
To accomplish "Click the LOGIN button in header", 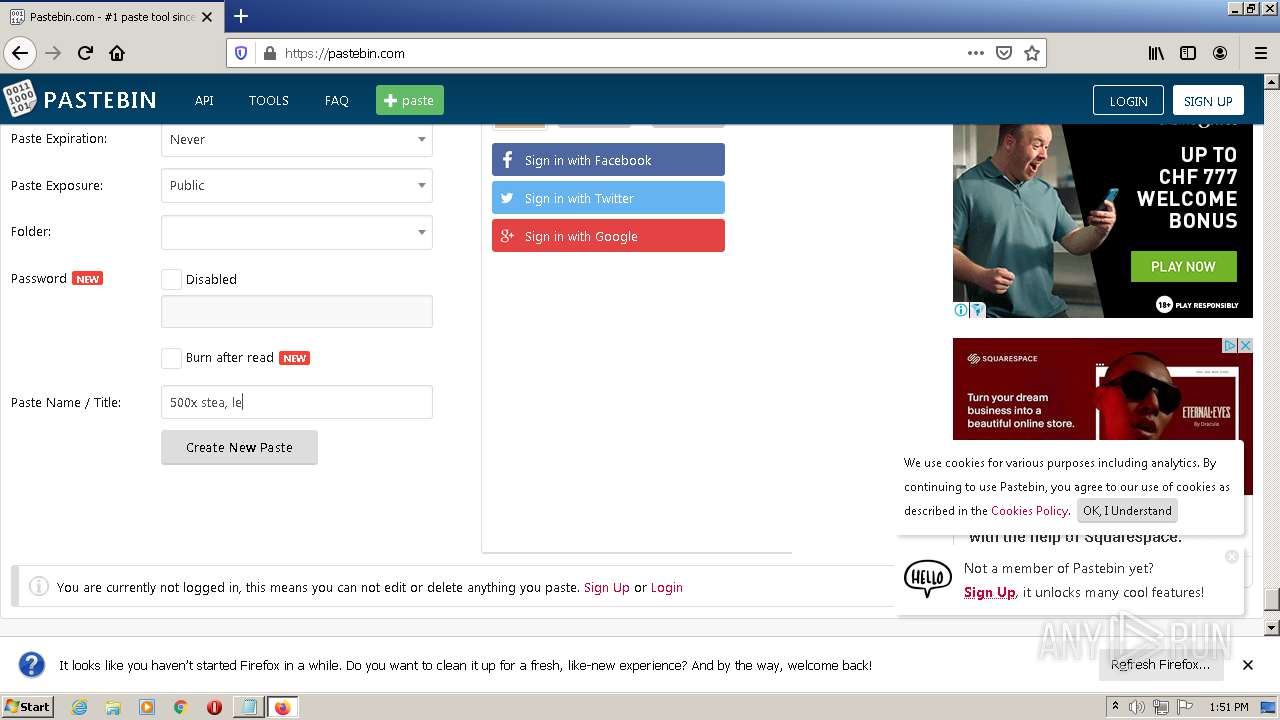I will (1128, 100).
